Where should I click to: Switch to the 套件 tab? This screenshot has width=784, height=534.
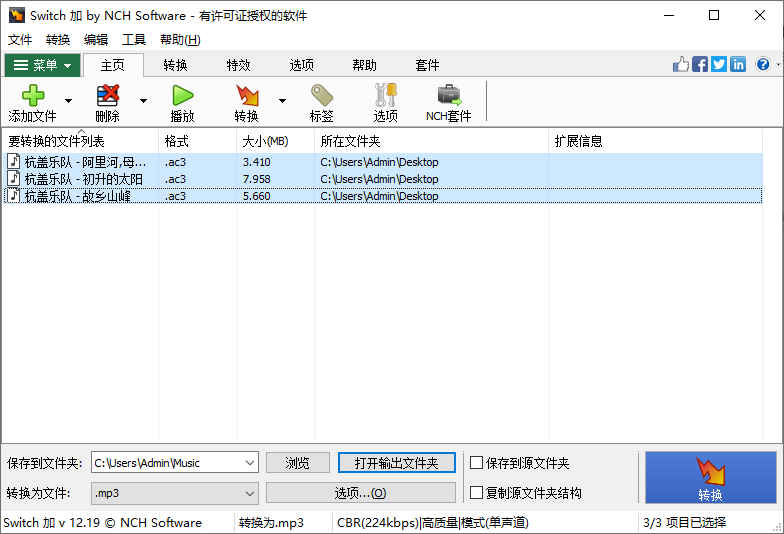coord(428,65)
